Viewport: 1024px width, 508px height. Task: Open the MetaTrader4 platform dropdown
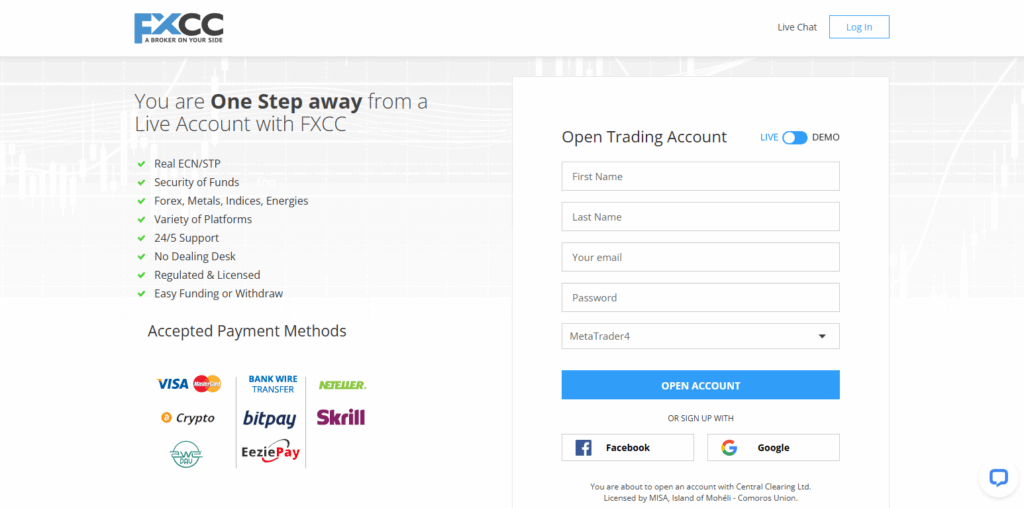[x=700, y=336]
